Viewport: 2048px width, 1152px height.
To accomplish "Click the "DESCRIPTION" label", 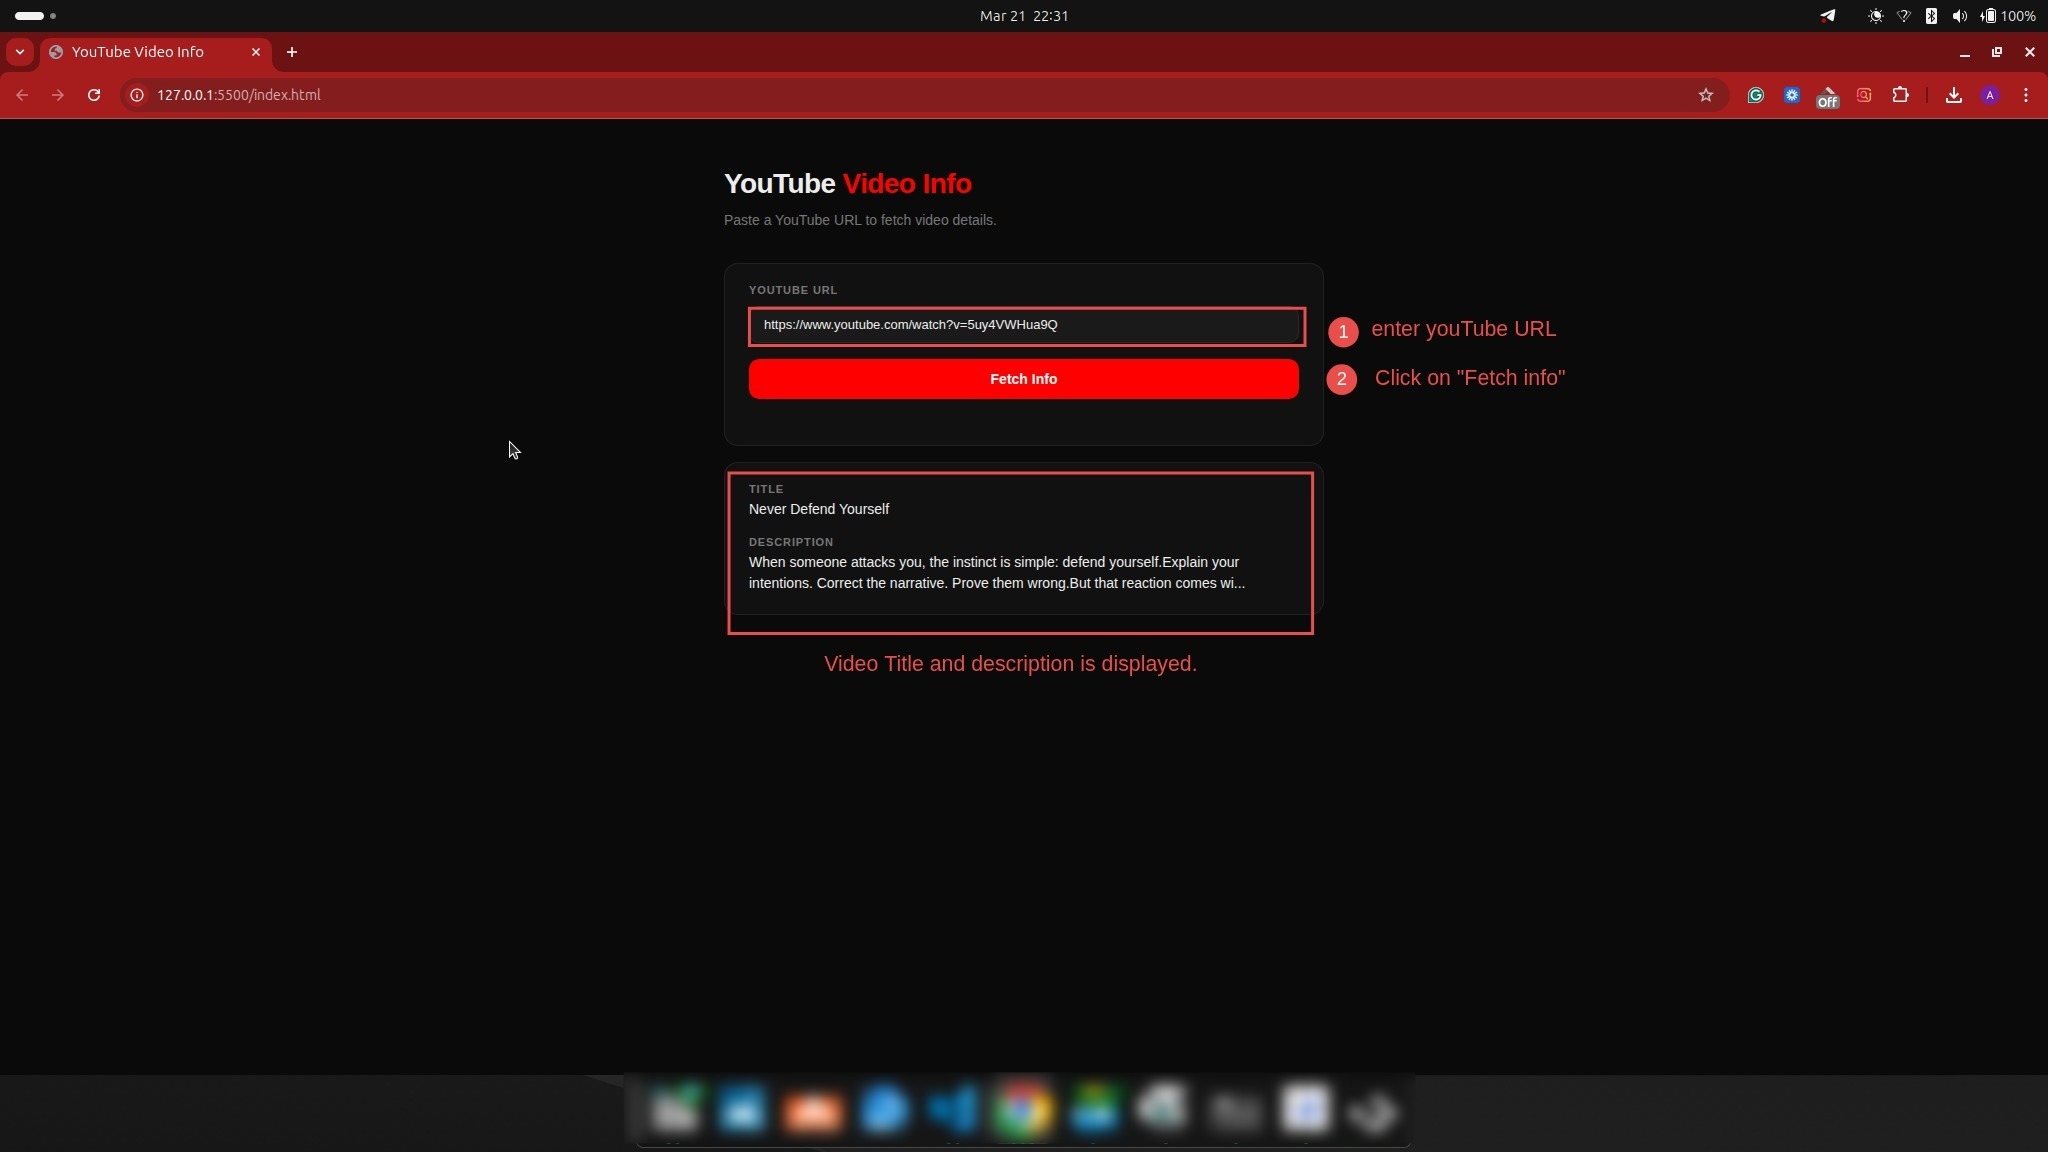I will (791, 542).
